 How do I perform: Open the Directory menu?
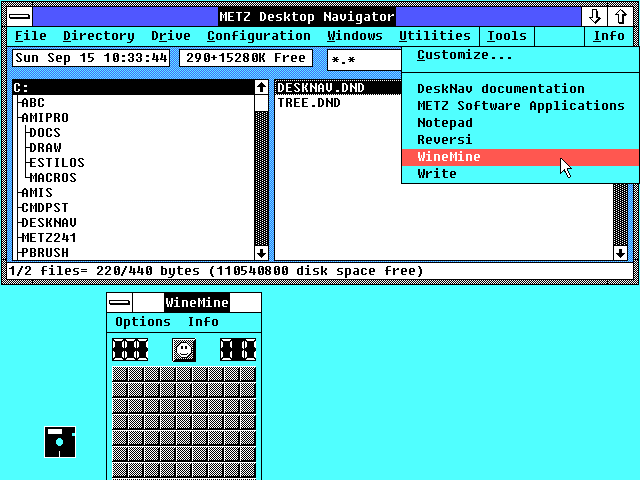coord(99,36)
